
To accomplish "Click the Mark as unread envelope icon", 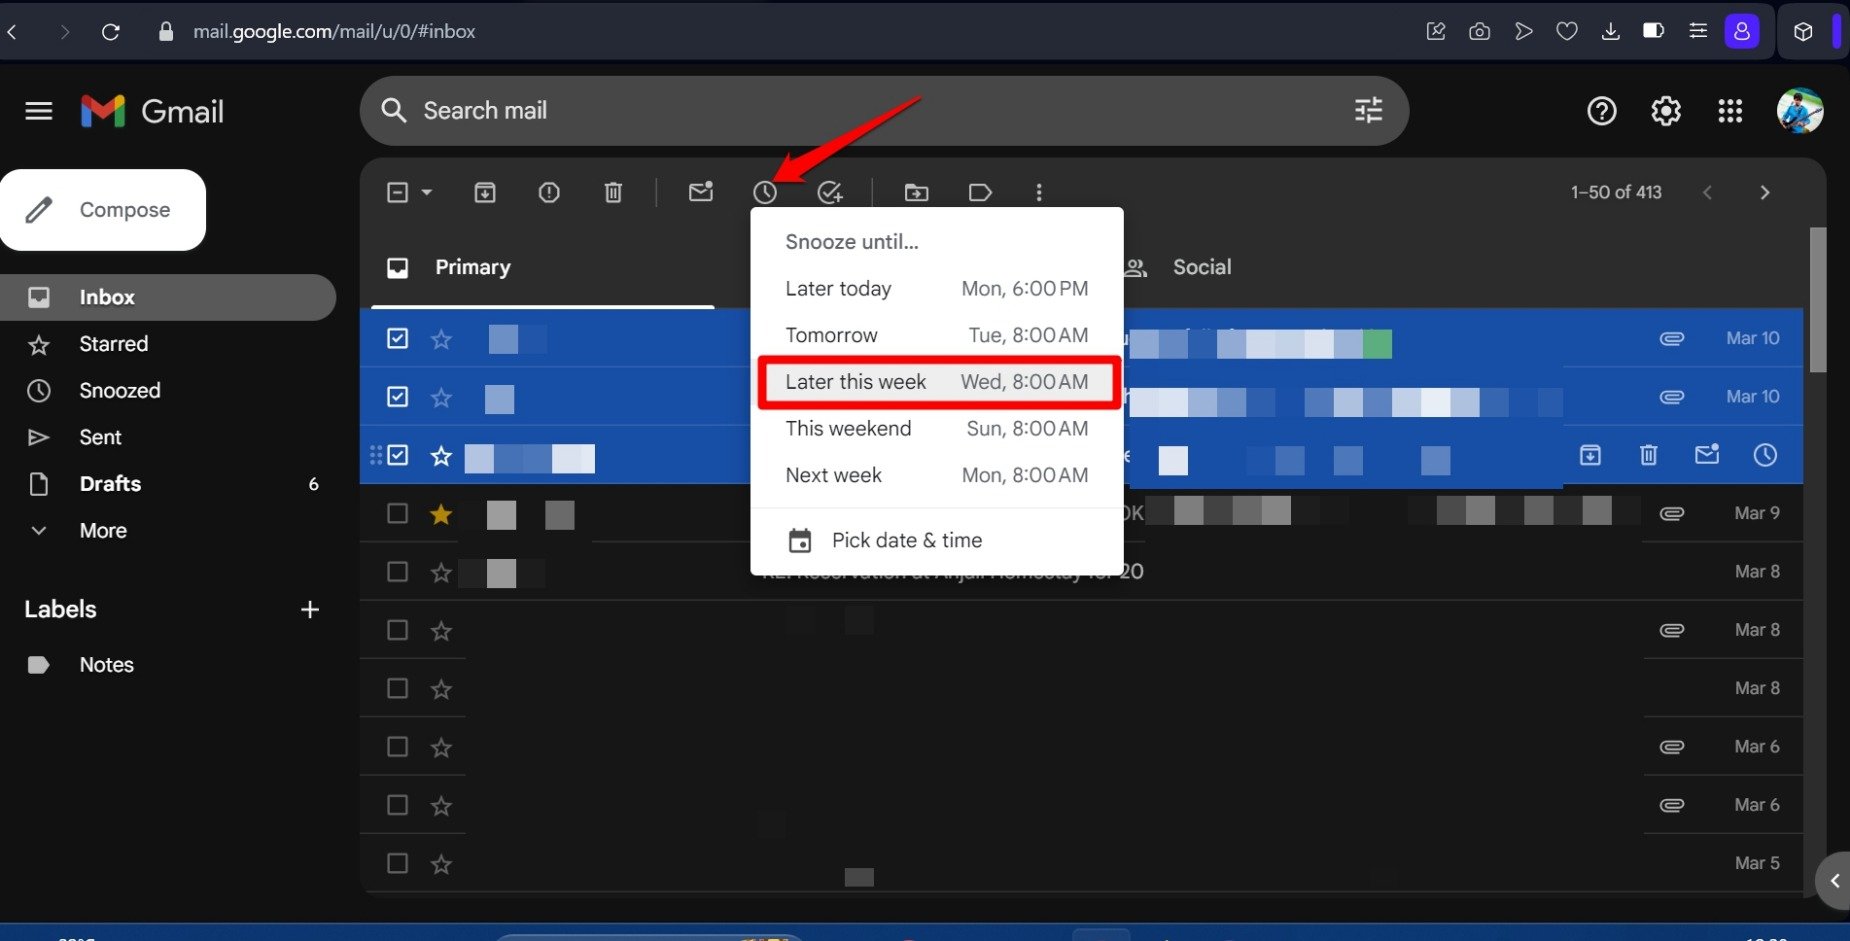I will [x=701, y=192].
